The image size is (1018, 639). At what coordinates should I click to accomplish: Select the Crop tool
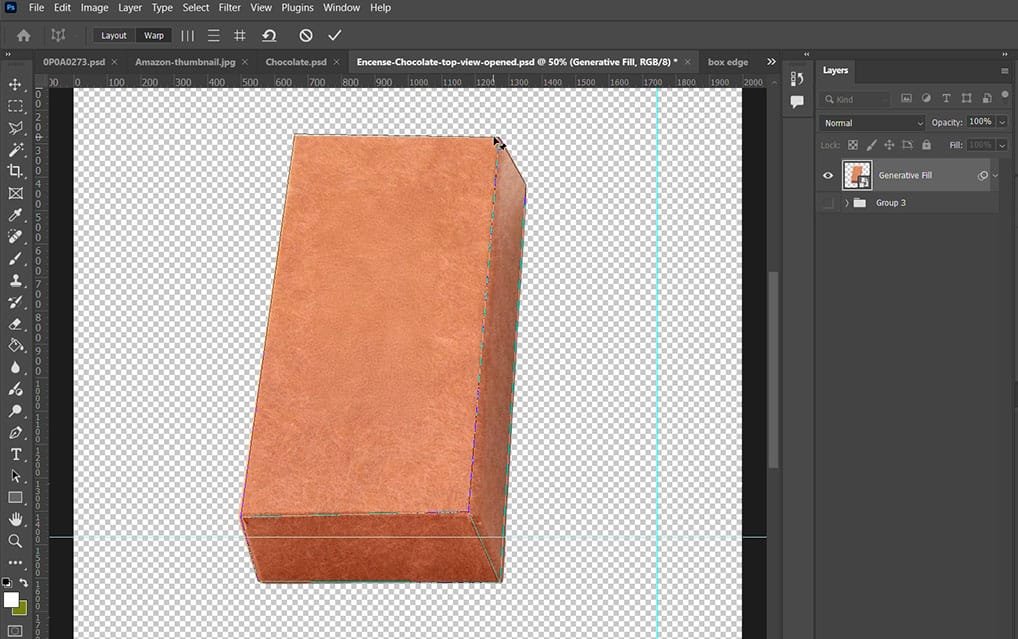[15, 171]
